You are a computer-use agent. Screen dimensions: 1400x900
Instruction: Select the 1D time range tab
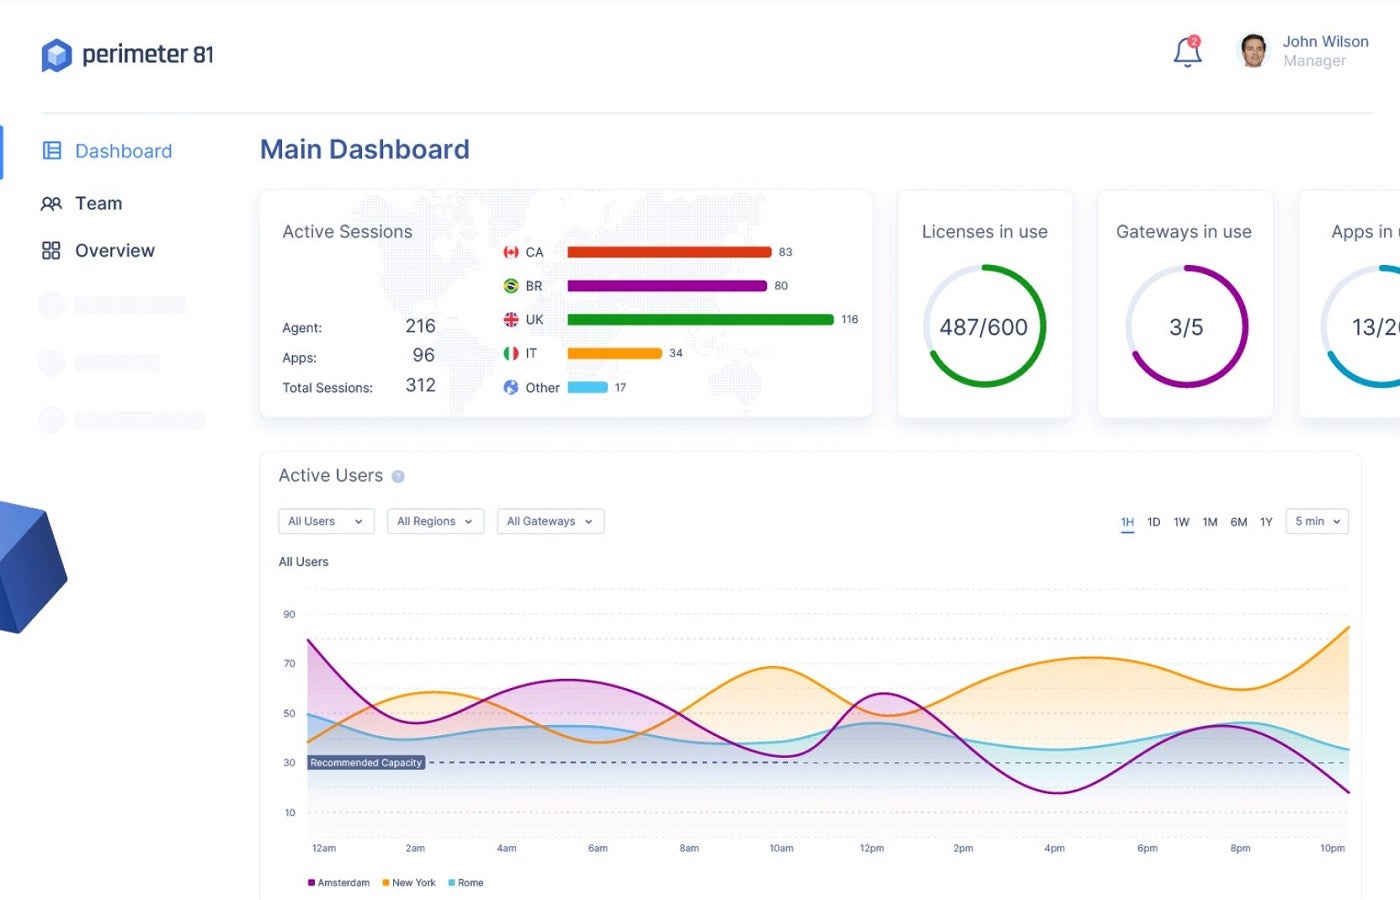(1154, 522)
